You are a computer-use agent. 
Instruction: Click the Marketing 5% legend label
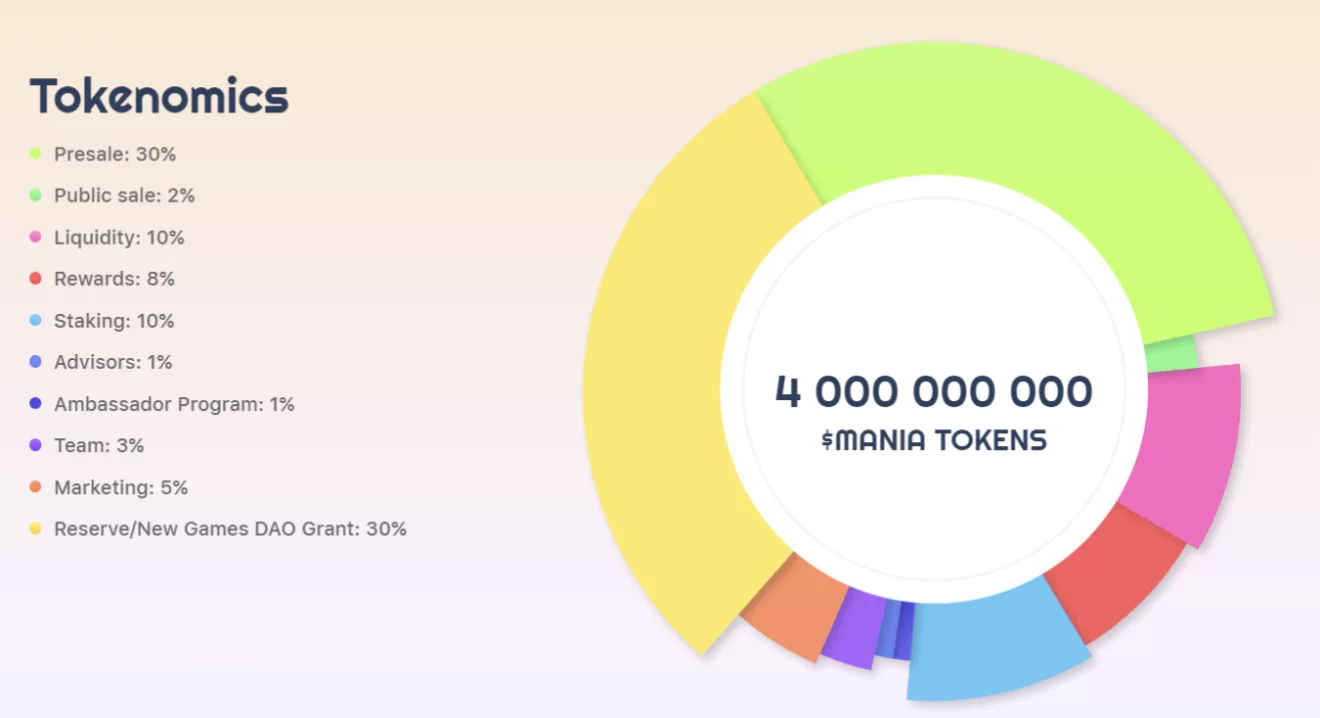[121, 487]
